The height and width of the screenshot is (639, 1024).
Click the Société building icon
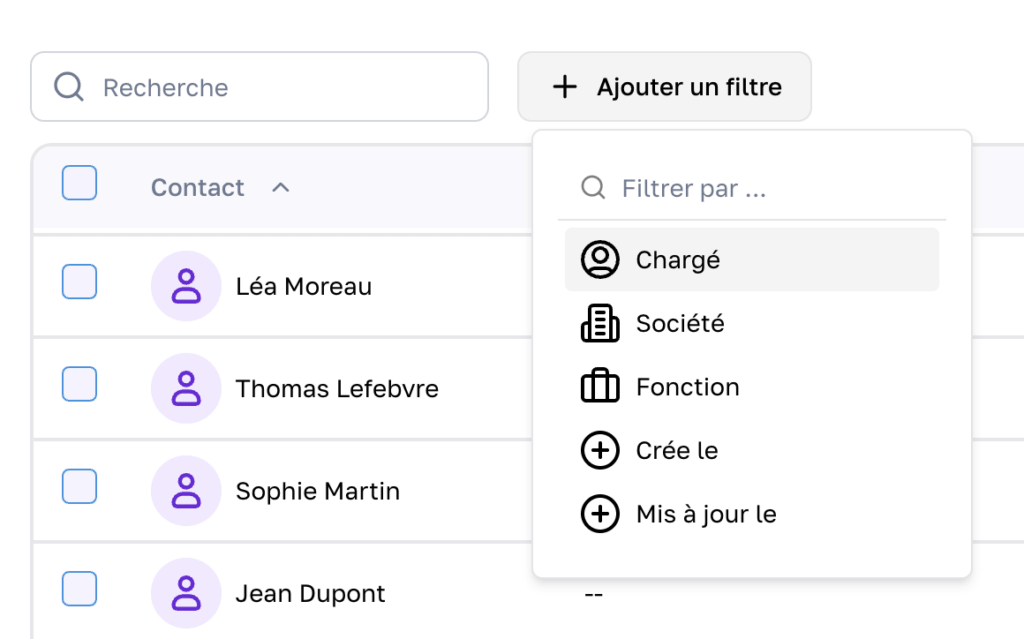[x=600, y=323]
